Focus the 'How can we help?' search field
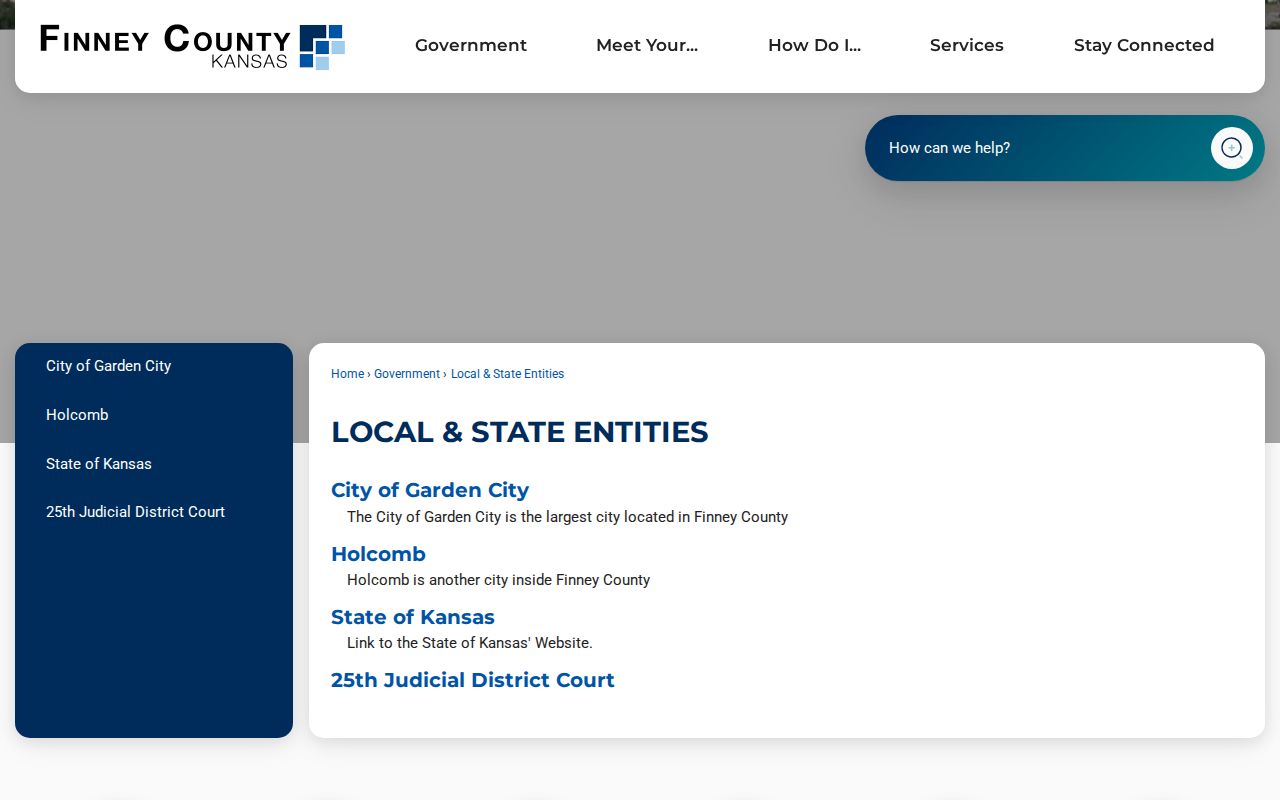The image size is (1280, 800). 1040,148
